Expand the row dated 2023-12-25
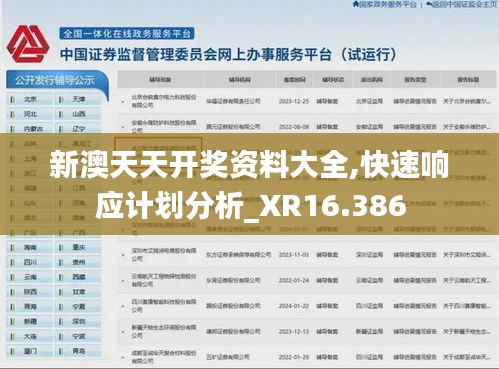Image resolution: width=499 pixels, height=369 pixels. (x=123, y=101)
